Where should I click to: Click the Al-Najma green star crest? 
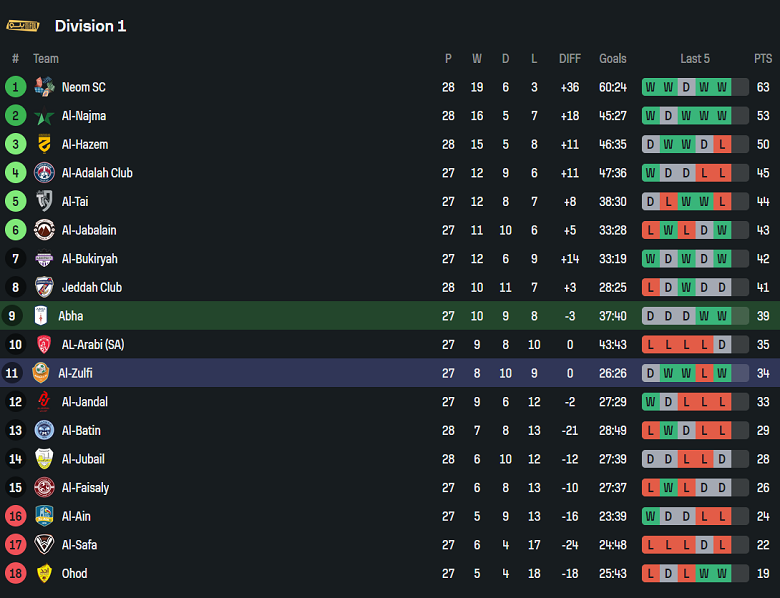[44, 116]
